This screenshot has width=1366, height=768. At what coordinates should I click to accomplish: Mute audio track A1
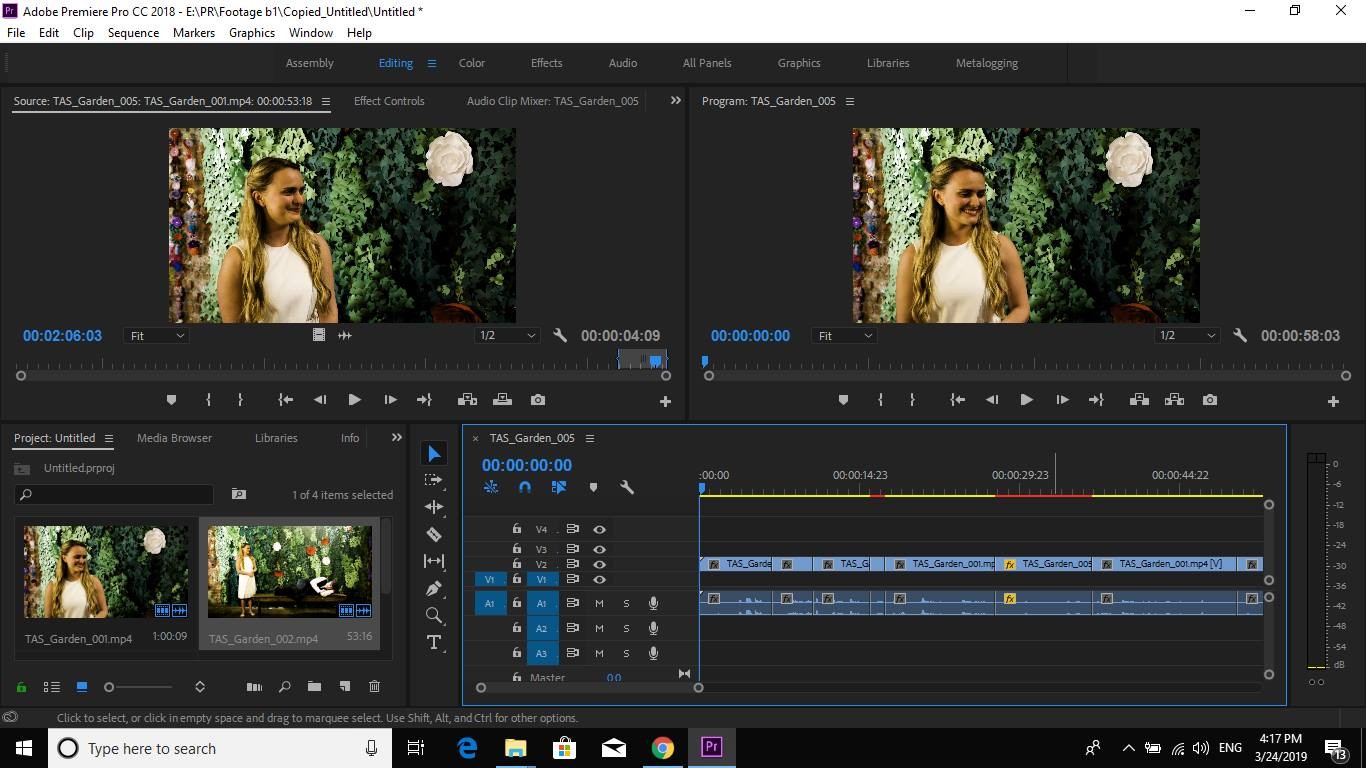click(x=599, y=603)
